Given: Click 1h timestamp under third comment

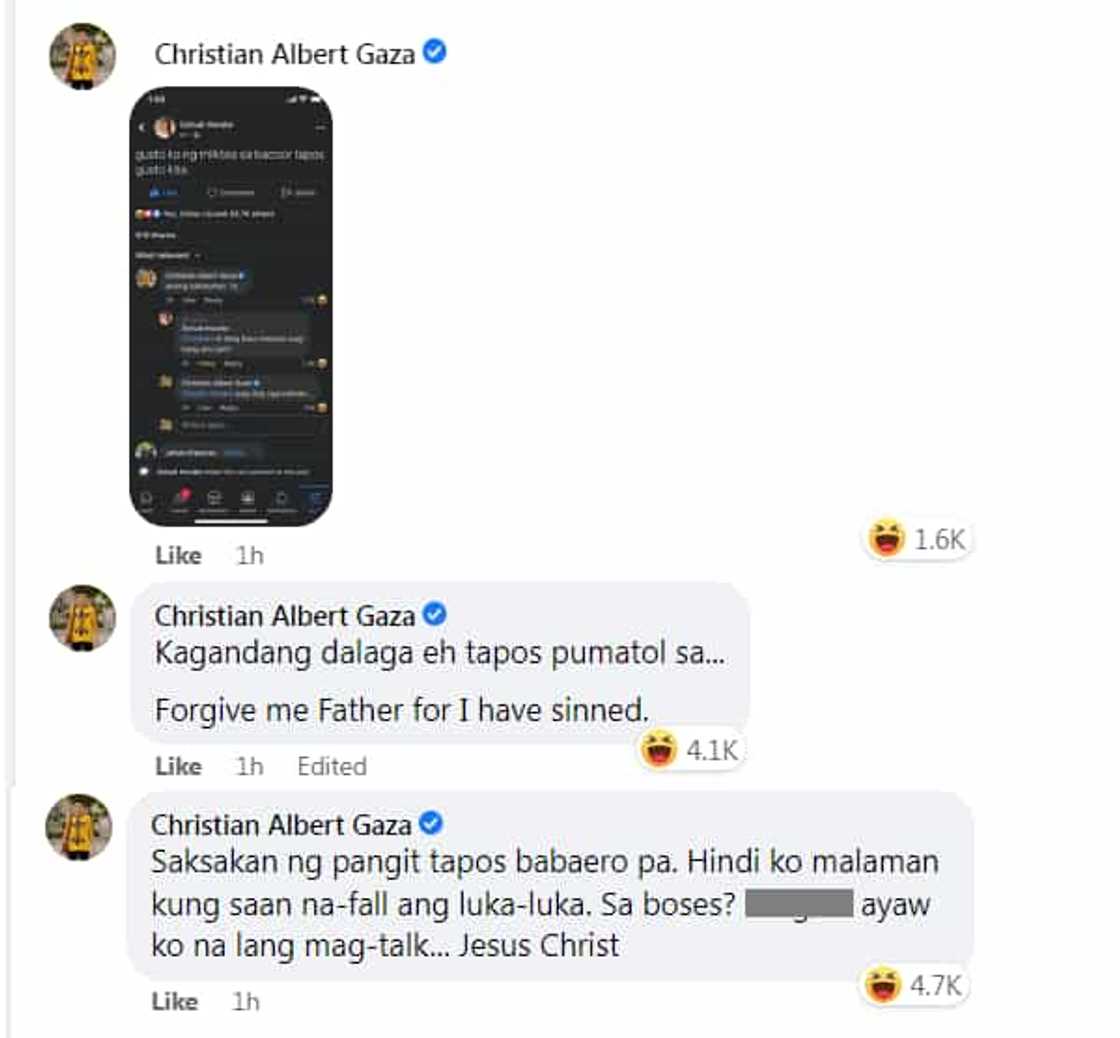Looking at the screenshot, I should tap(246, 1002).
